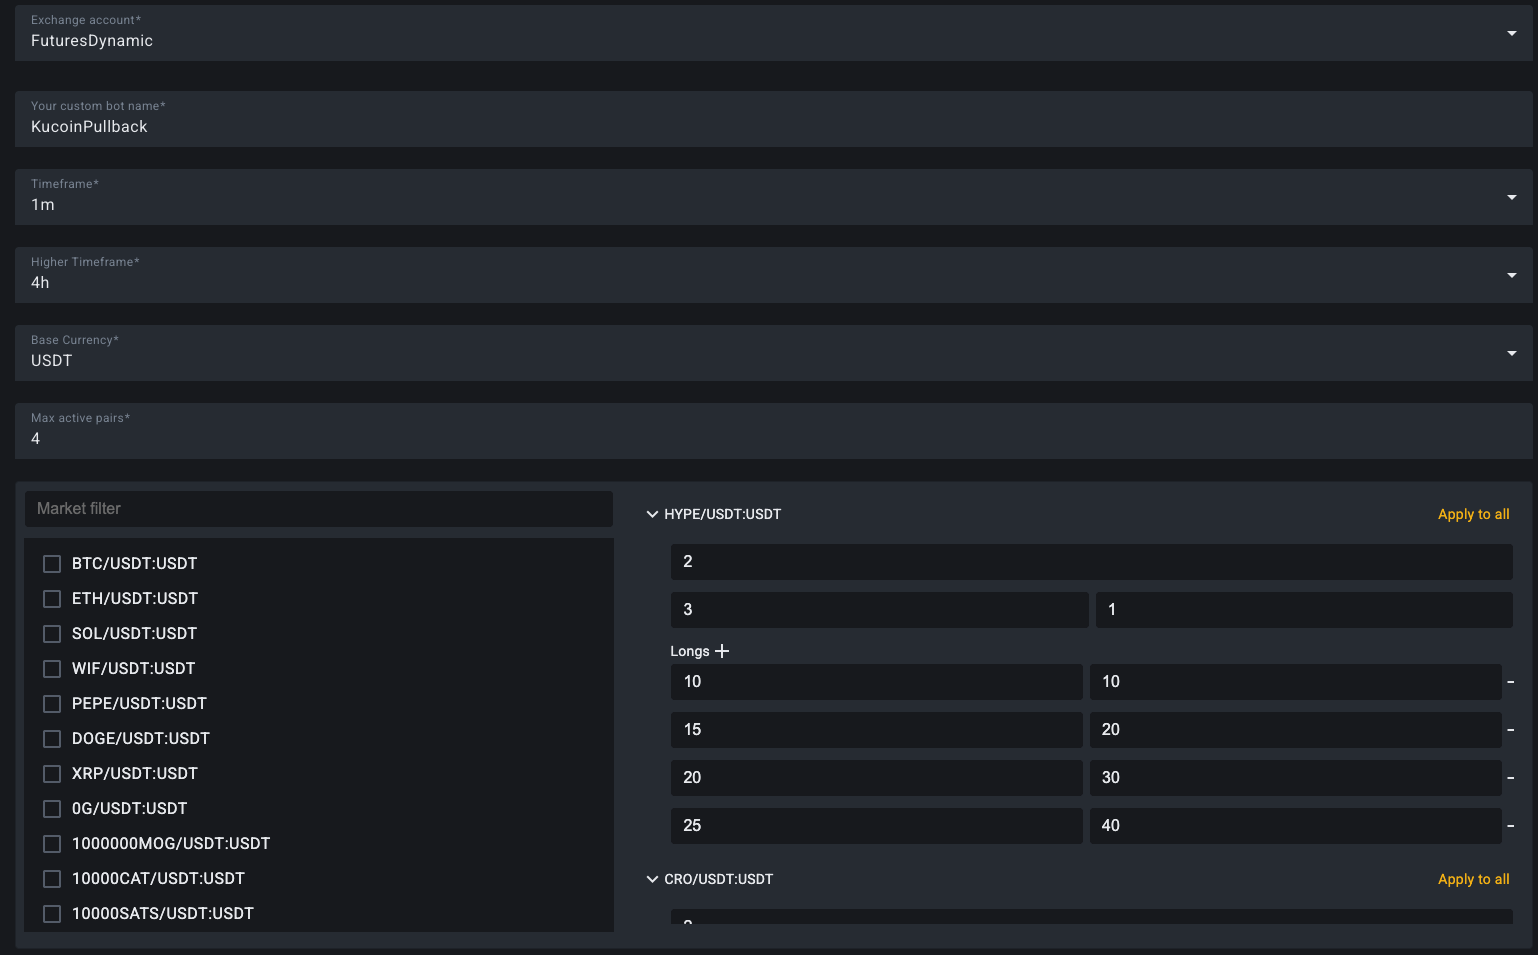This screenshot has width=1538, height=955.
Task: Remove the Longs row with values 10 and 10
Action: click(x=1510, y=682)
